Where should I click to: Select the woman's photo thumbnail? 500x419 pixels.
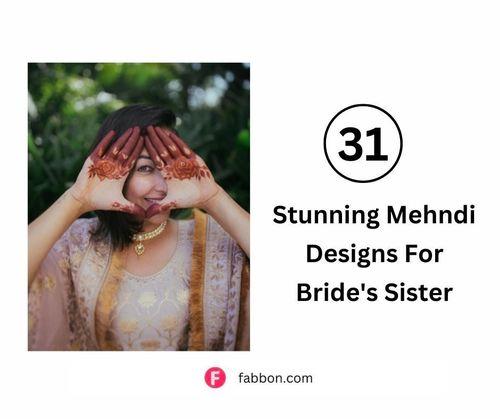pyautogui.click(x=139, y=206)
